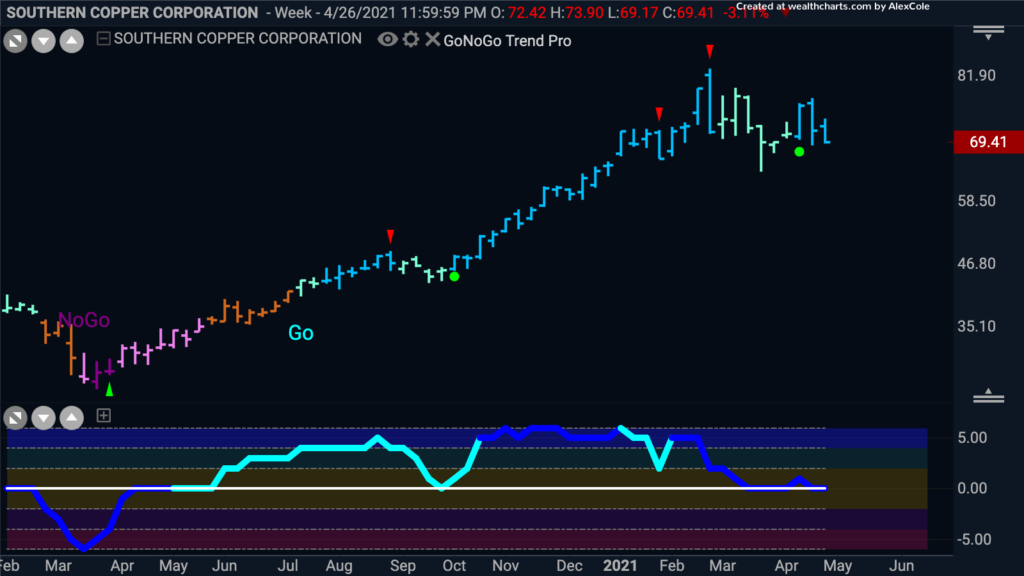Collapse the Southern Copper Corporation series legend

click(x=103, y=39)
